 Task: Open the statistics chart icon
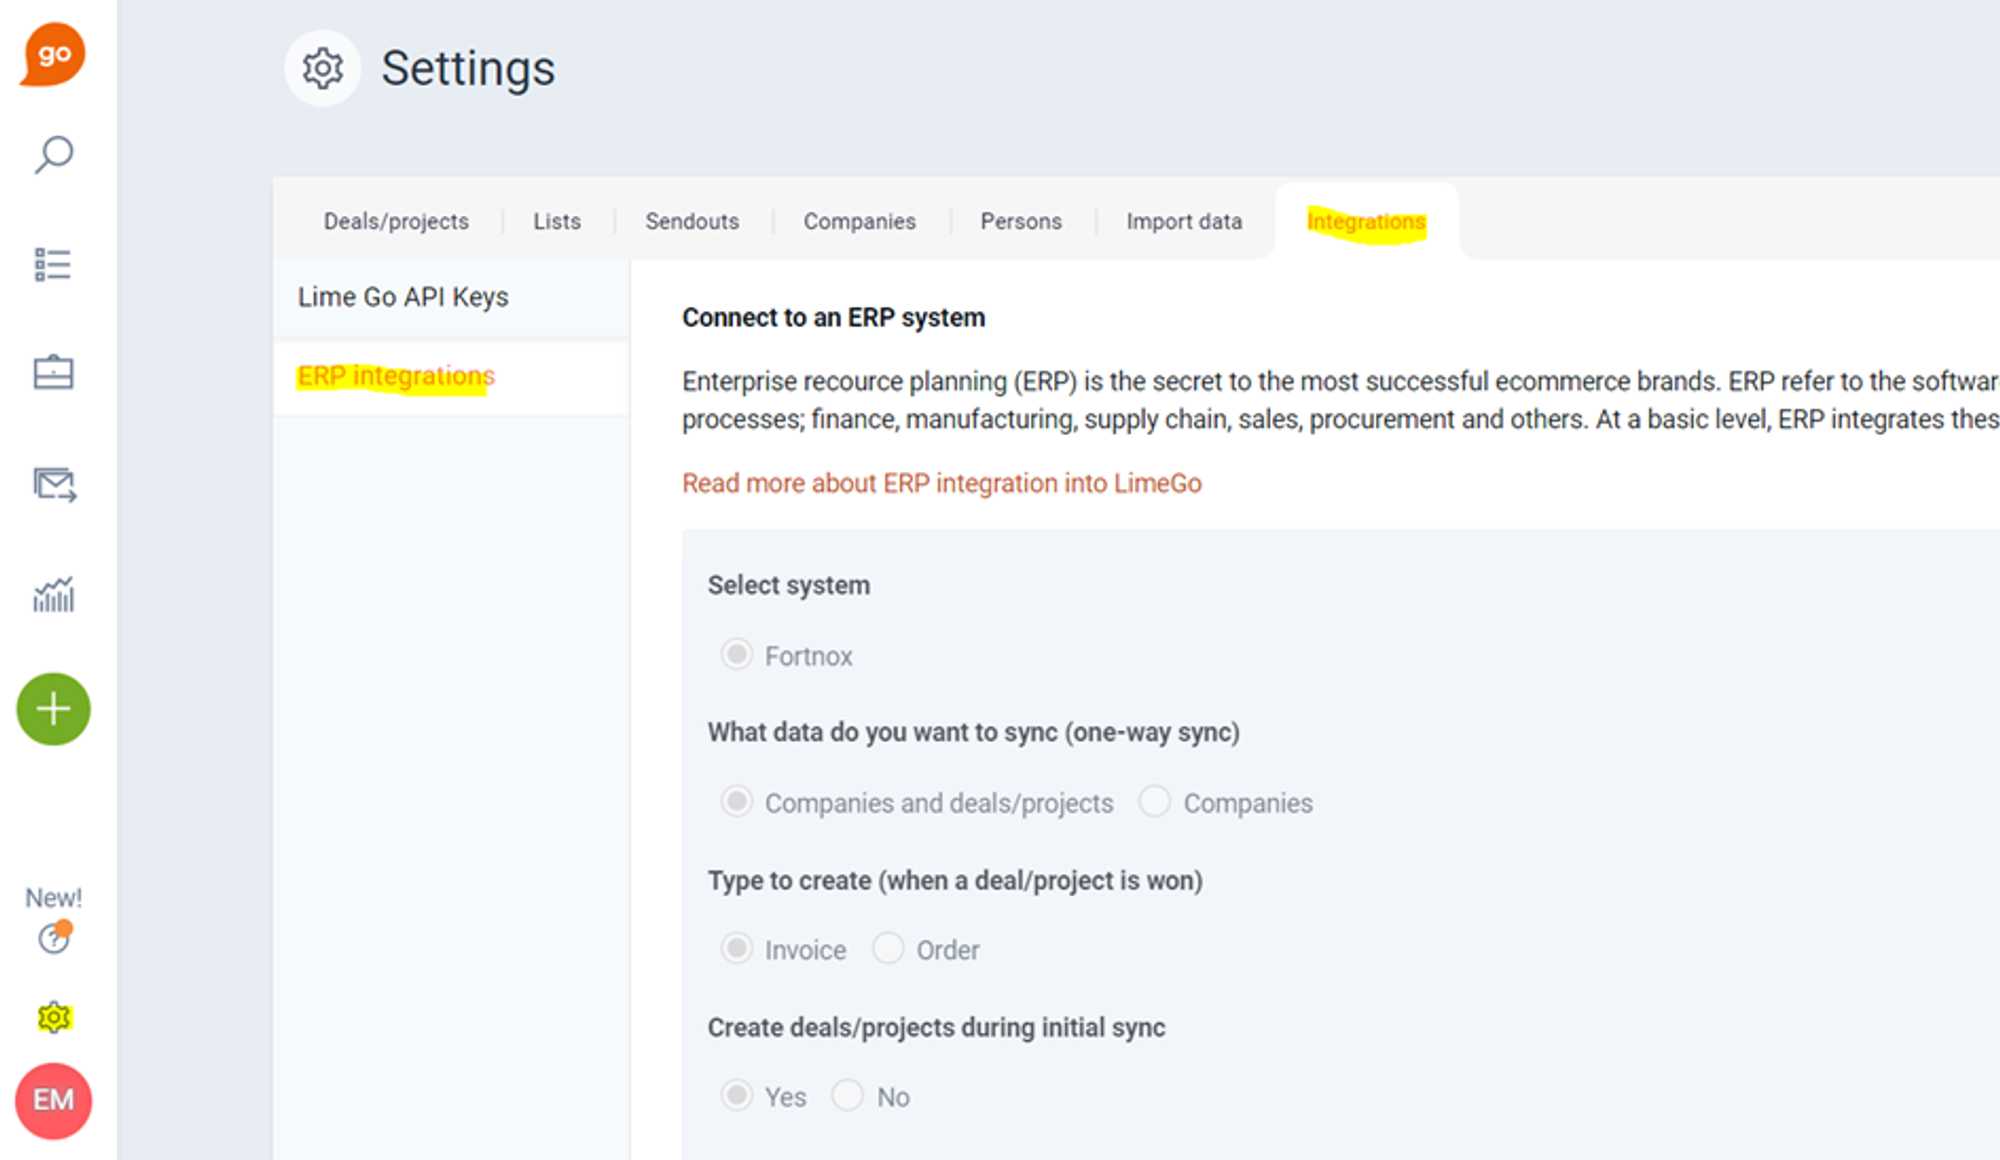click(x=54, y=595)
